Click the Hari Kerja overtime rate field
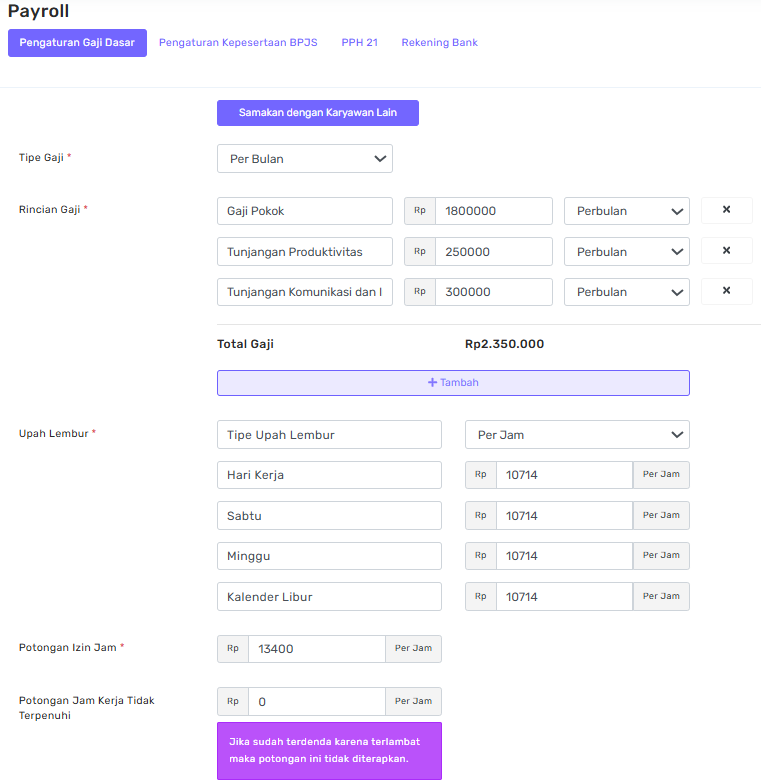This screenshot has width=761, height=781. [563, 475]
